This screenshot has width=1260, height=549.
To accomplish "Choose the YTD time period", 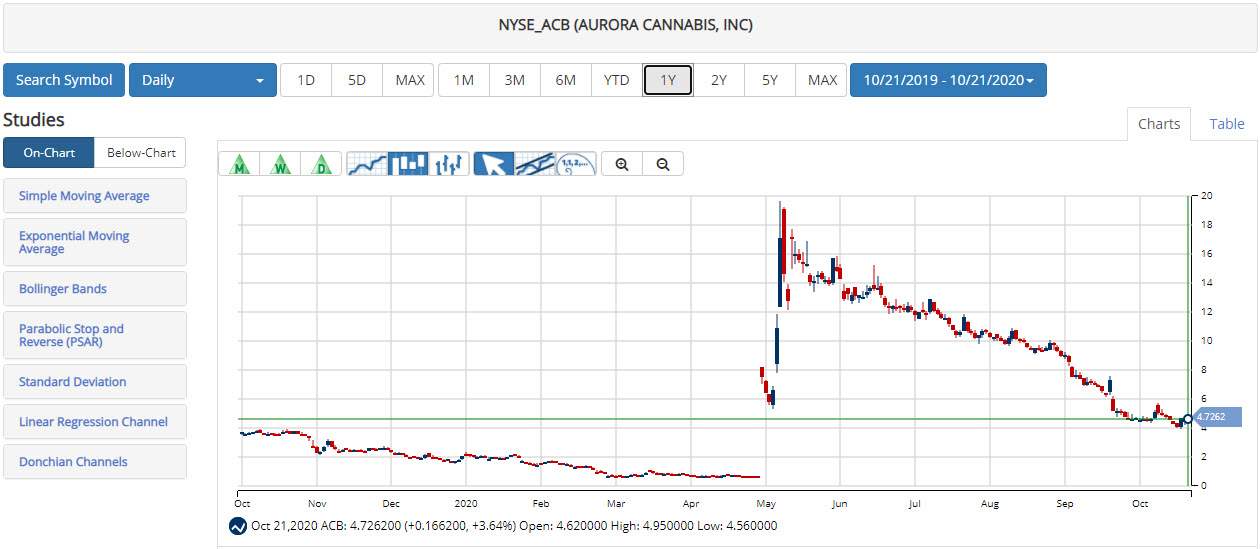I will [x=617, y=80].
